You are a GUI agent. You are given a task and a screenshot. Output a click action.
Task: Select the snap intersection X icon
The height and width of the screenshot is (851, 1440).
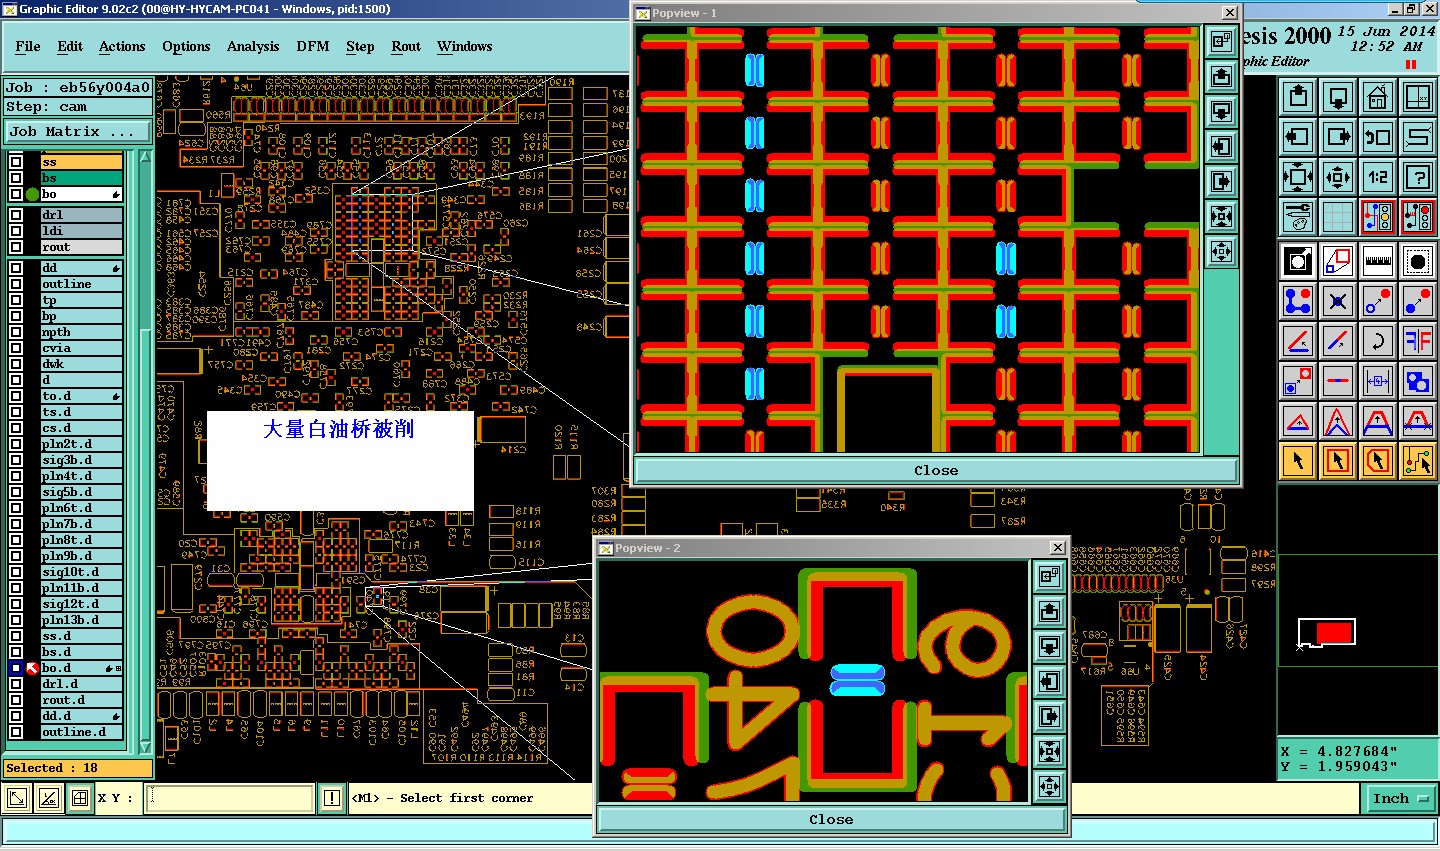click(1338, 301)
